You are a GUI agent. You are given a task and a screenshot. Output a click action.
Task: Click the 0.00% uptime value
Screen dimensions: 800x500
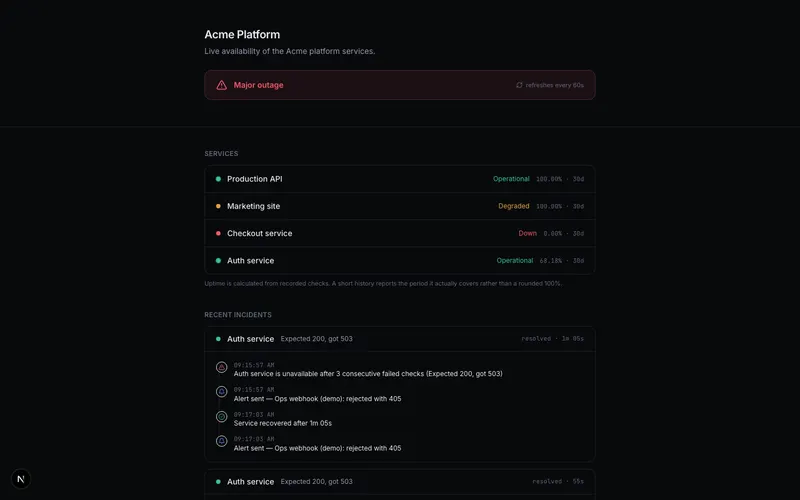pyautogui.click(x=553, y=234)
